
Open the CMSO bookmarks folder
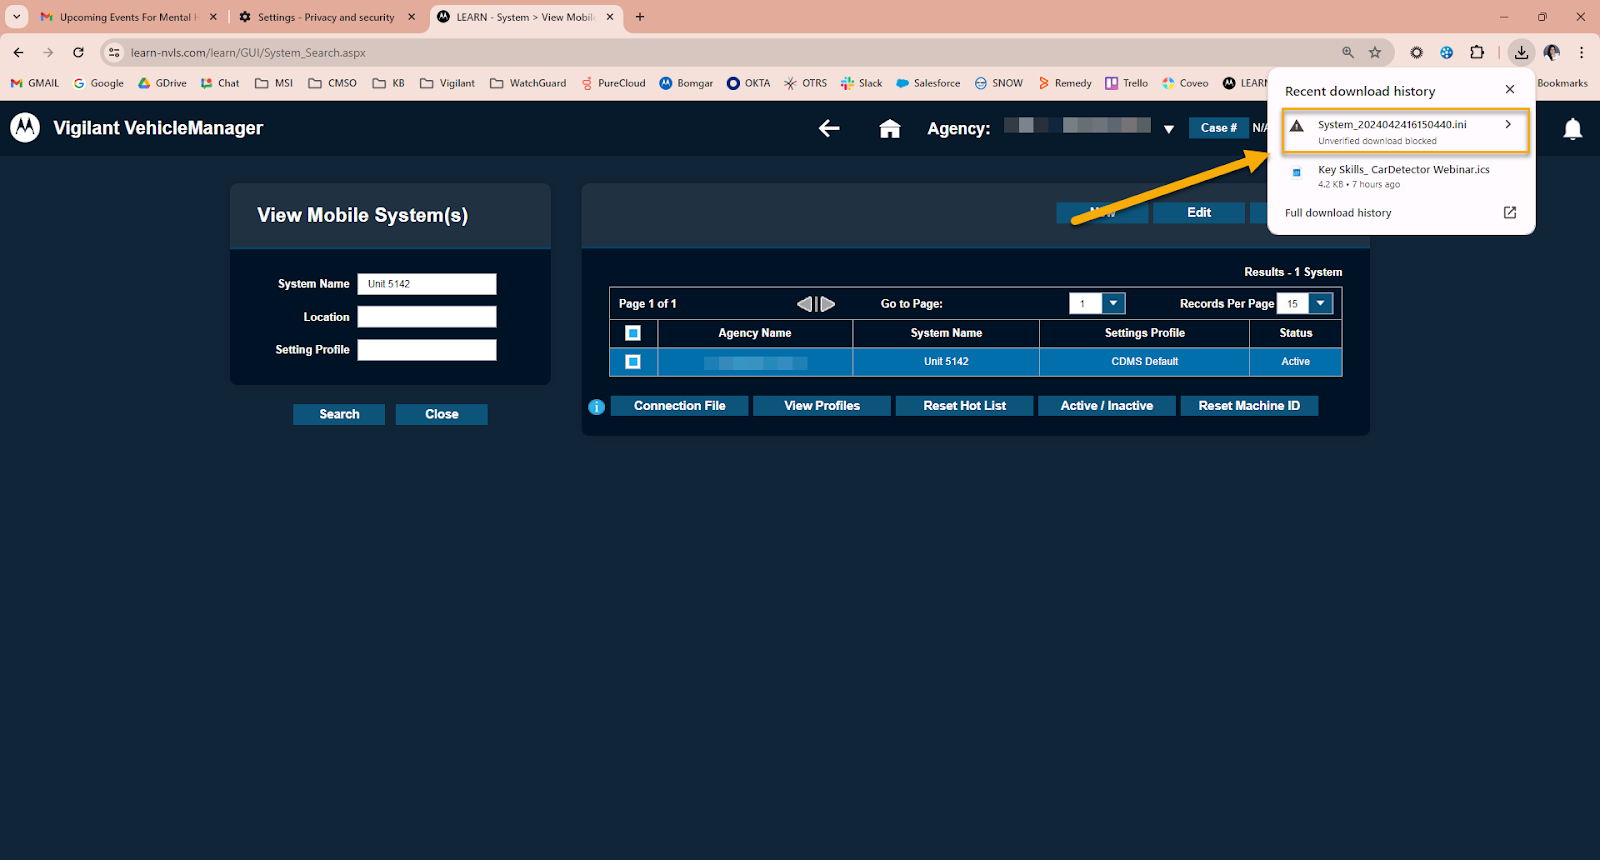pyautogui.click(x=332, y=83)
